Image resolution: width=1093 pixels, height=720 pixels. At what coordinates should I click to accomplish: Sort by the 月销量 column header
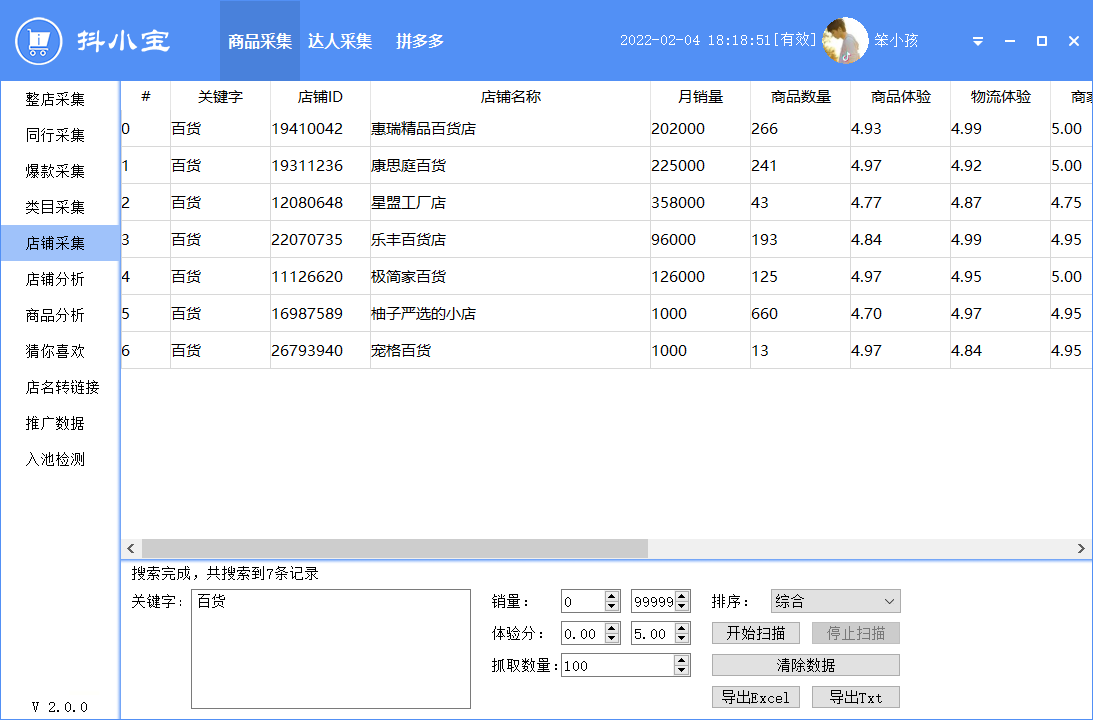[x=700, y=97]
